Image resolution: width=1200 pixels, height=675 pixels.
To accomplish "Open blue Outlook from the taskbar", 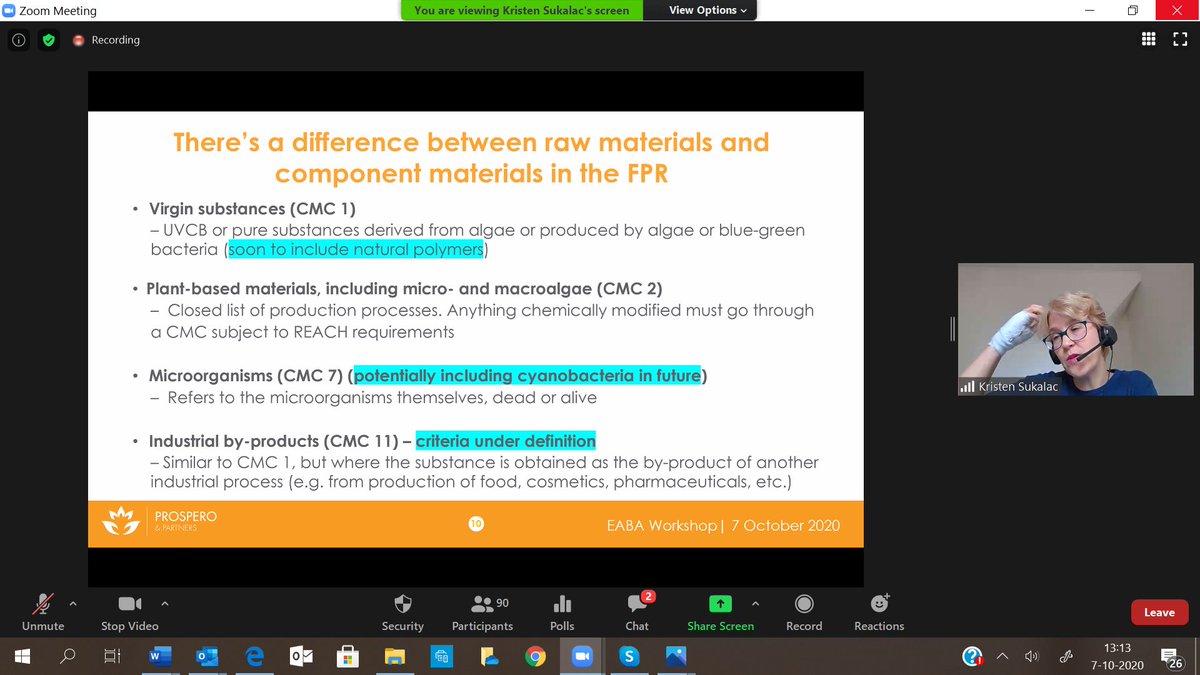I will [x=207, y=656].
